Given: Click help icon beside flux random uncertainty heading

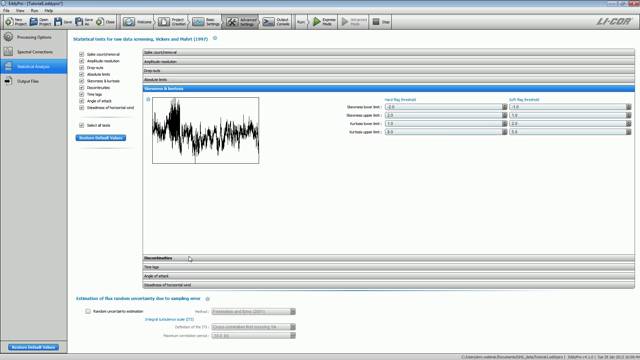Looking at the screenshot, I should (x=207, y=299).
